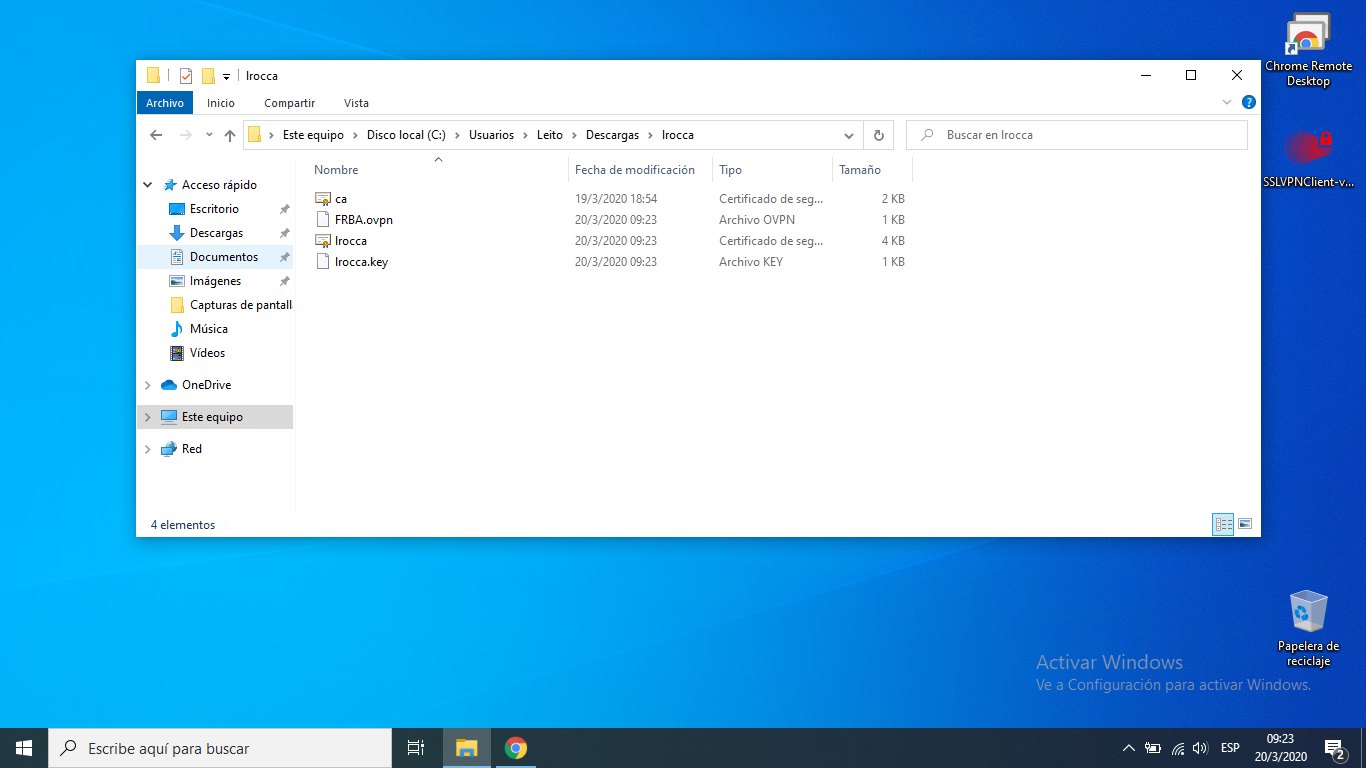Click Disco local (C:) breadcrumb
This screenshot has height=768, width=1366.
406,135
